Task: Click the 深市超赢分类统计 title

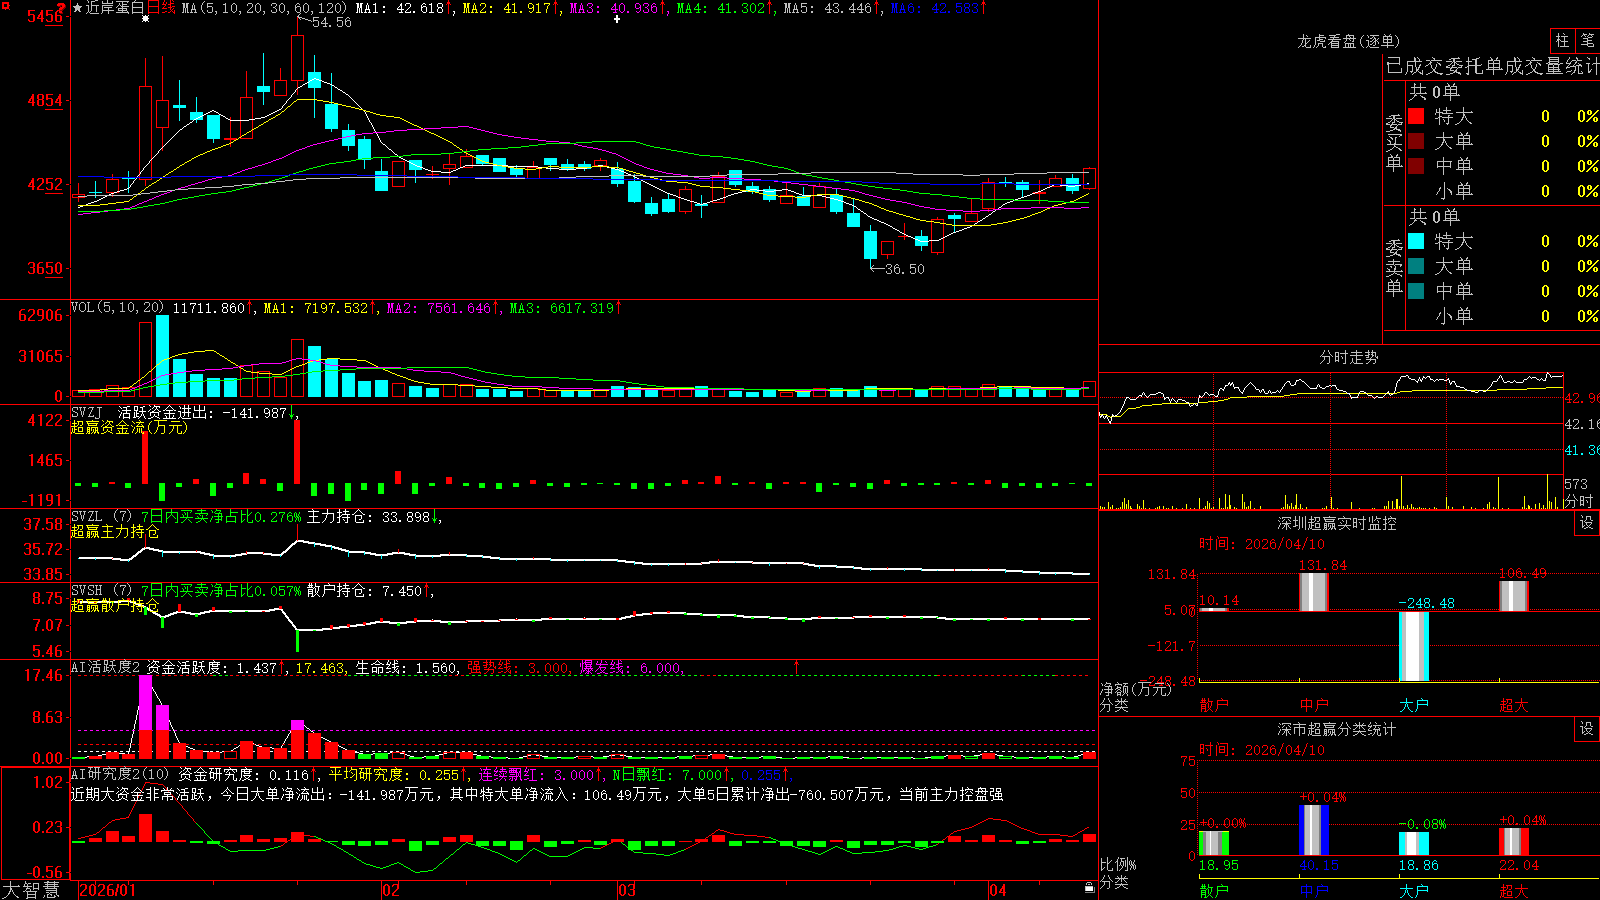Action: tap(1336, 729)
